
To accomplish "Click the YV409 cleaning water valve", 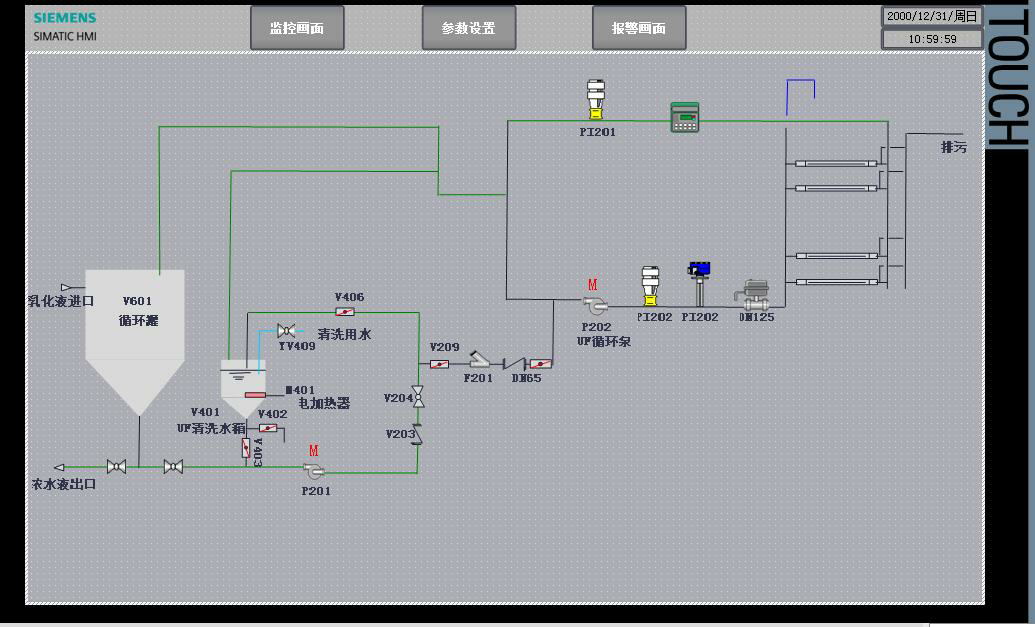I will pos(286,331).
